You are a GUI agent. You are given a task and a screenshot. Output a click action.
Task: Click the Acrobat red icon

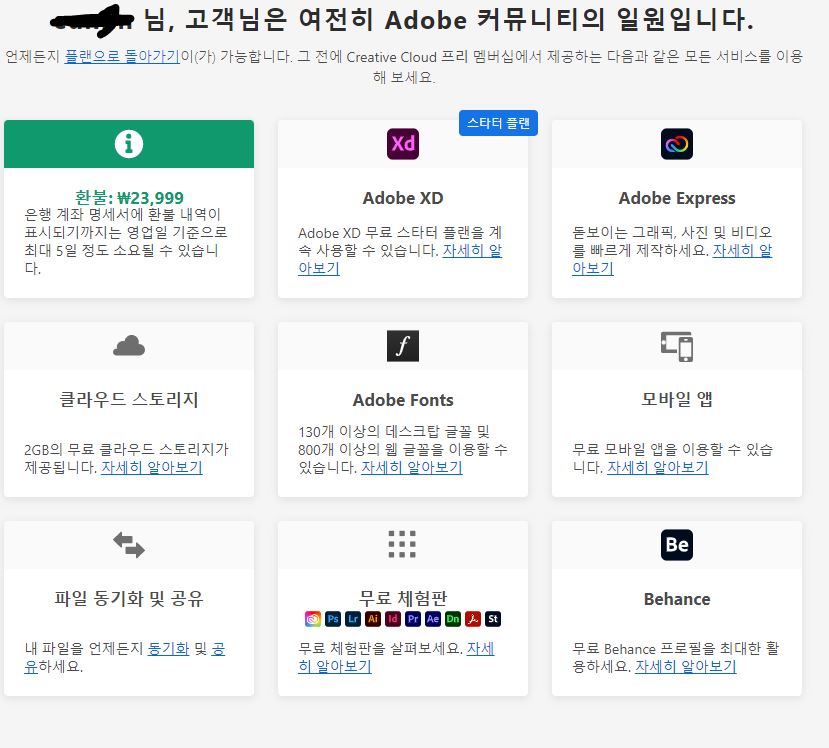473,619
